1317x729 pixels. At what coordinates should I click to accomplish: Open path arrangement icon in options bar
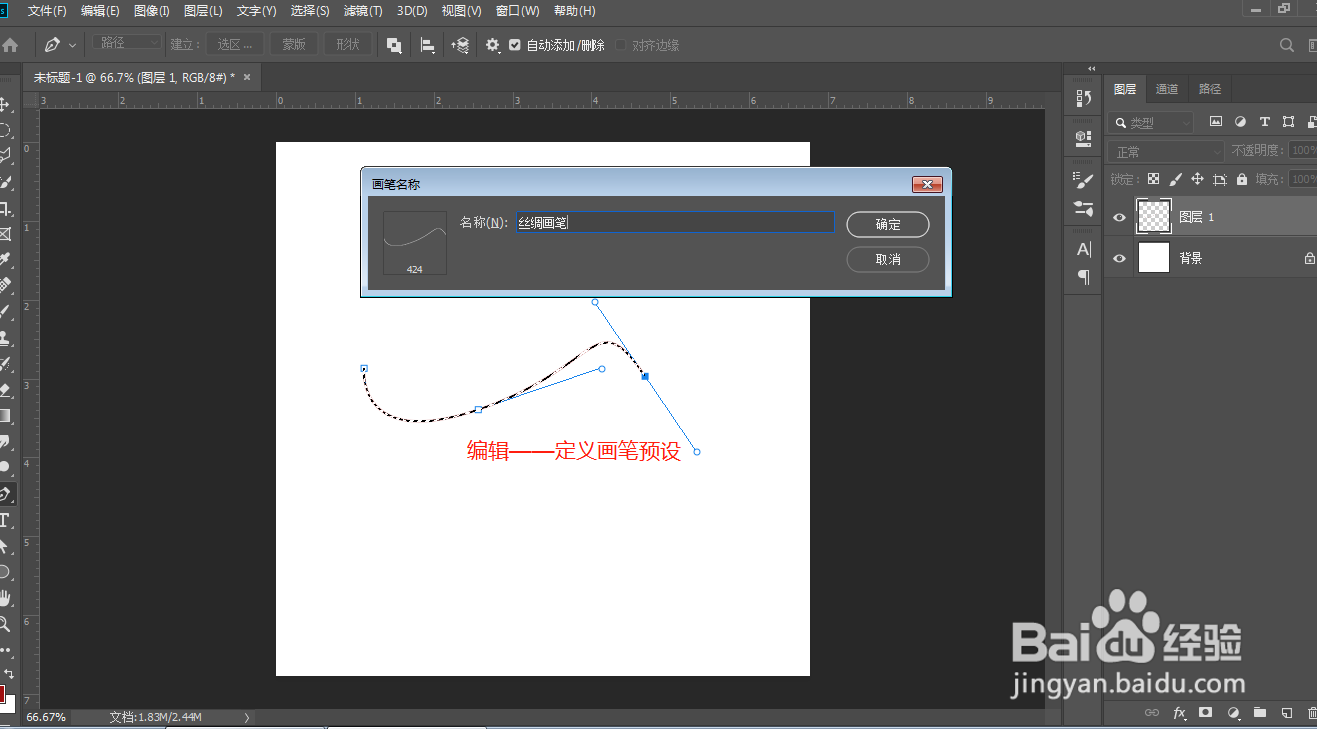460,45
